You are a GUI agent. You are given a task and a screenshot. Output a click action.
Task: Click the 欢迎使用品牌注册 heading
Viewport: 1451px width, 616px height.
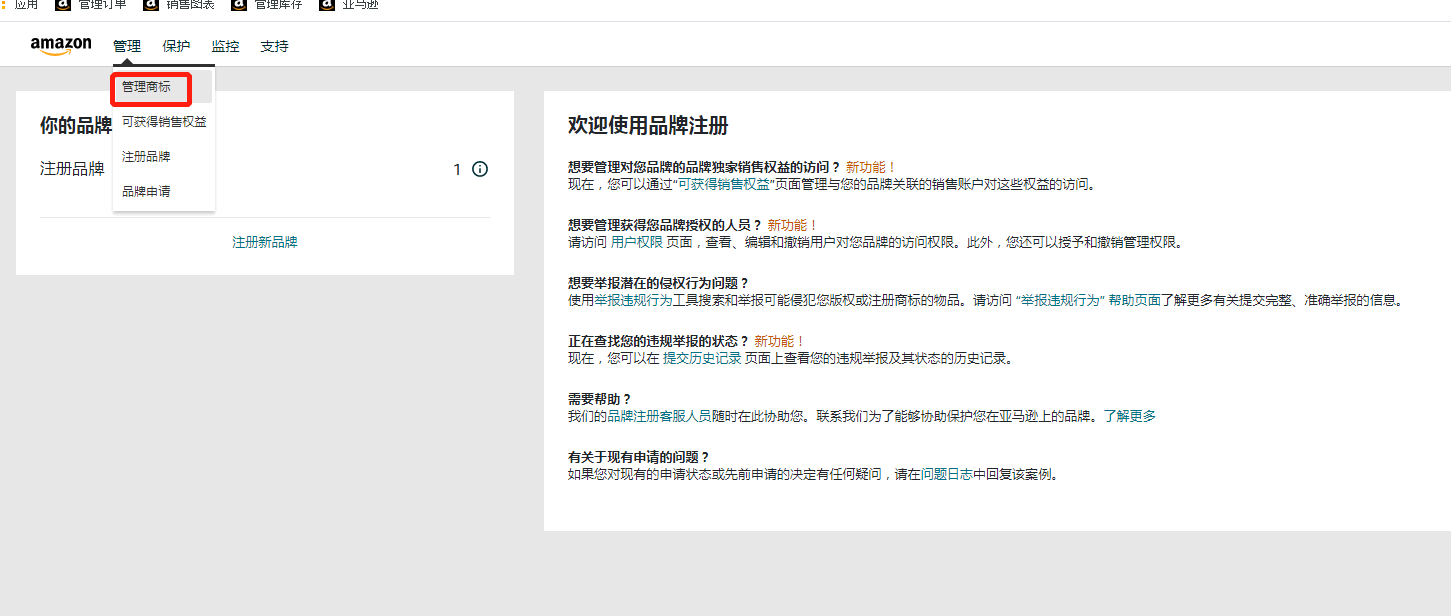[x=648, y=125]
